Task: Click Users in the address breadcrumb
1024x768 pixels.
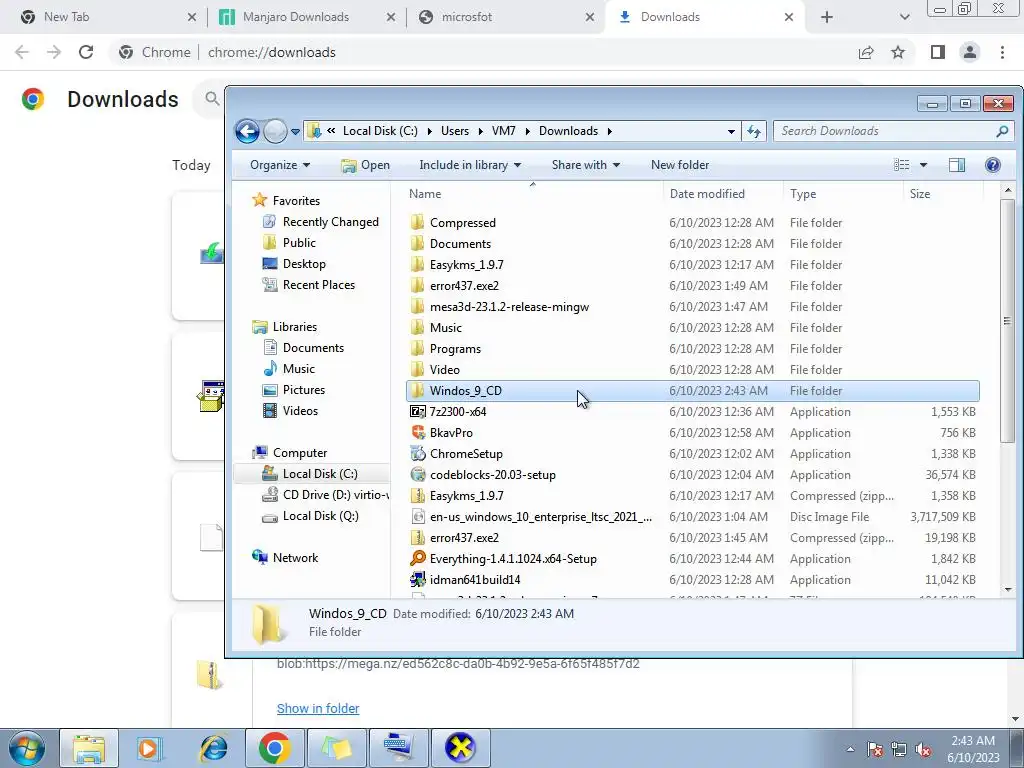Action: 455,131
